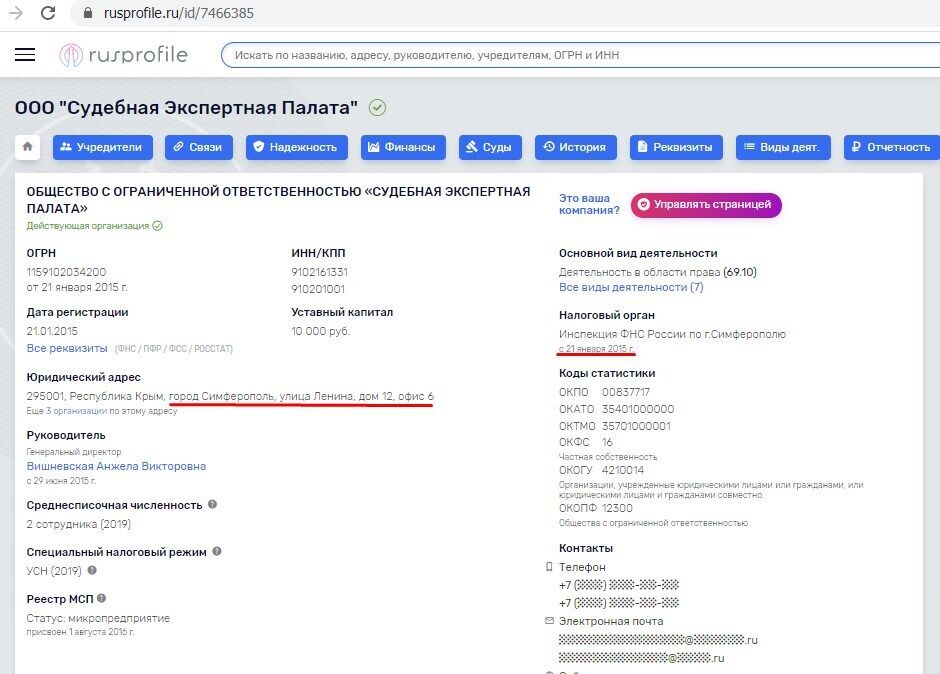This screenshot has height=674, width=940.
Task: Switch to the Финансы tab
Action: (x=401, y=147)
